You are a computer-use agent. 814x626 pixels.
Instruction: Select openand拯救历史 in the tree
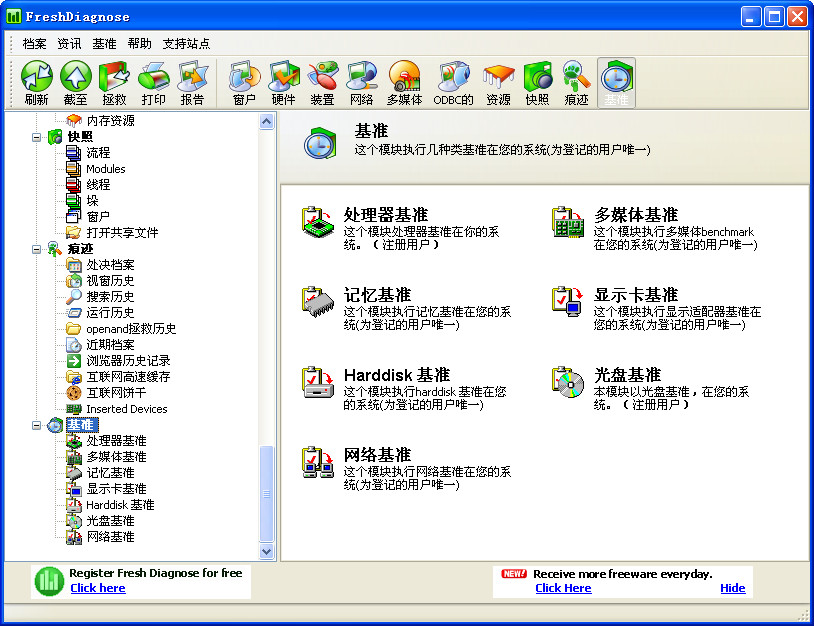(x=131, y=329)
